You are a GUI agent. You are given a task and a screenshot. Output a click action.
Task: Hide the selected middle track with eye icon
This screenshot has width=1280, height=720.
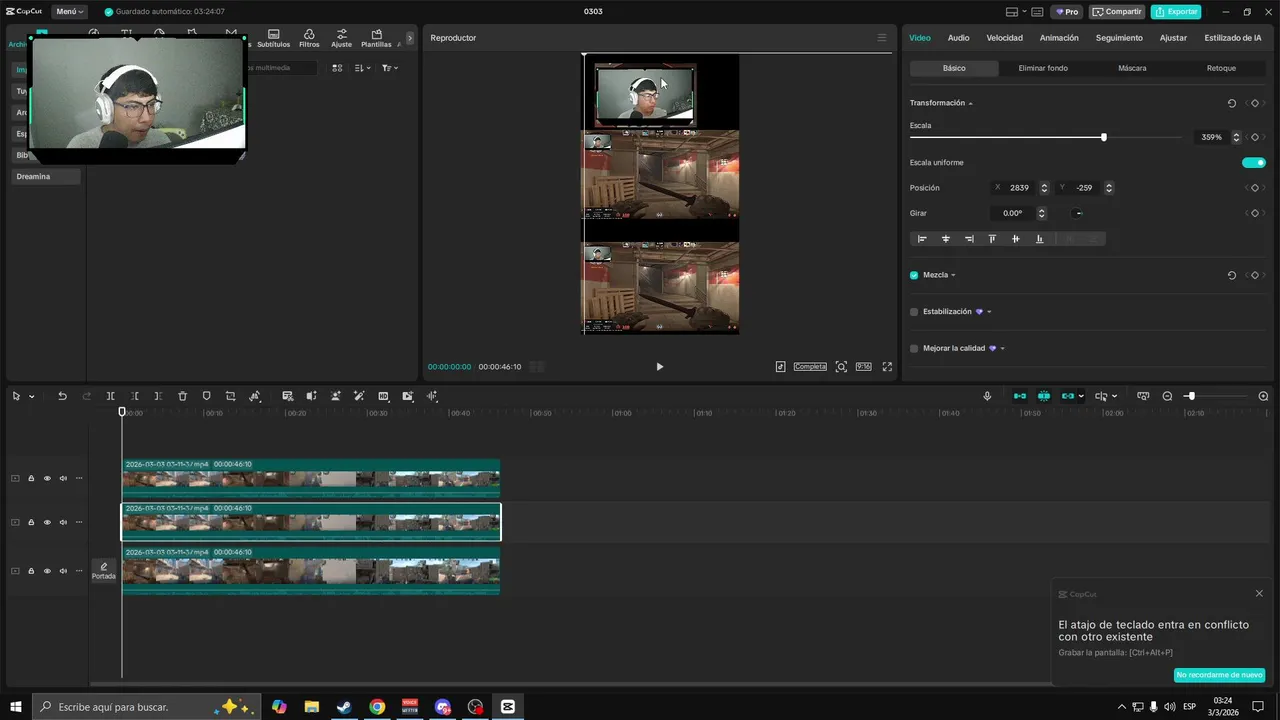pos(47,522)
